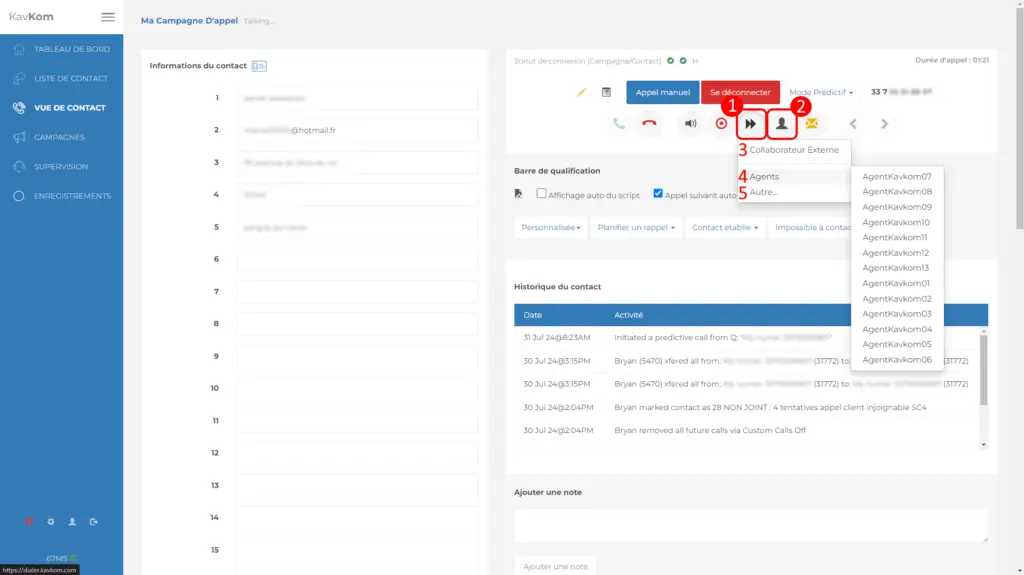The image size is (1024, 575).
Task: Click the yellow envelope email icon
Action: click(x=812, y=124)
